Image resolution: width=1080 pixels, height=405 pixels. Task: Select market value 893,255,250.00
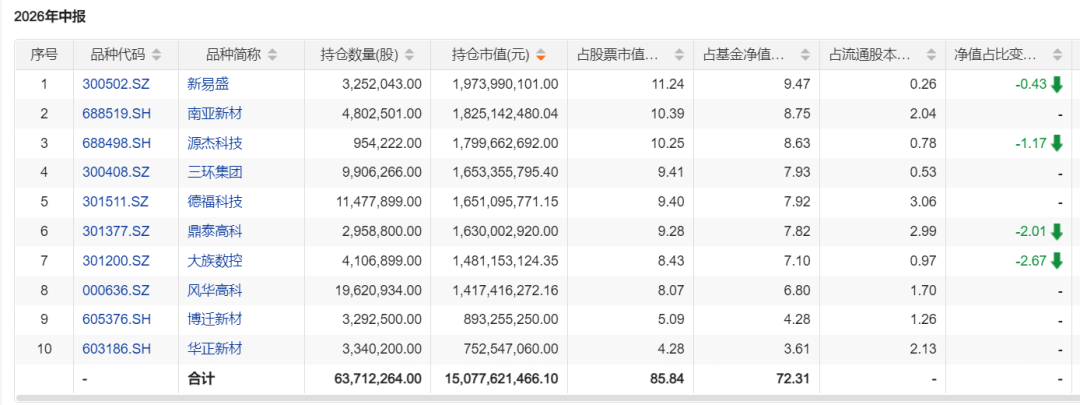pos(511,320)
